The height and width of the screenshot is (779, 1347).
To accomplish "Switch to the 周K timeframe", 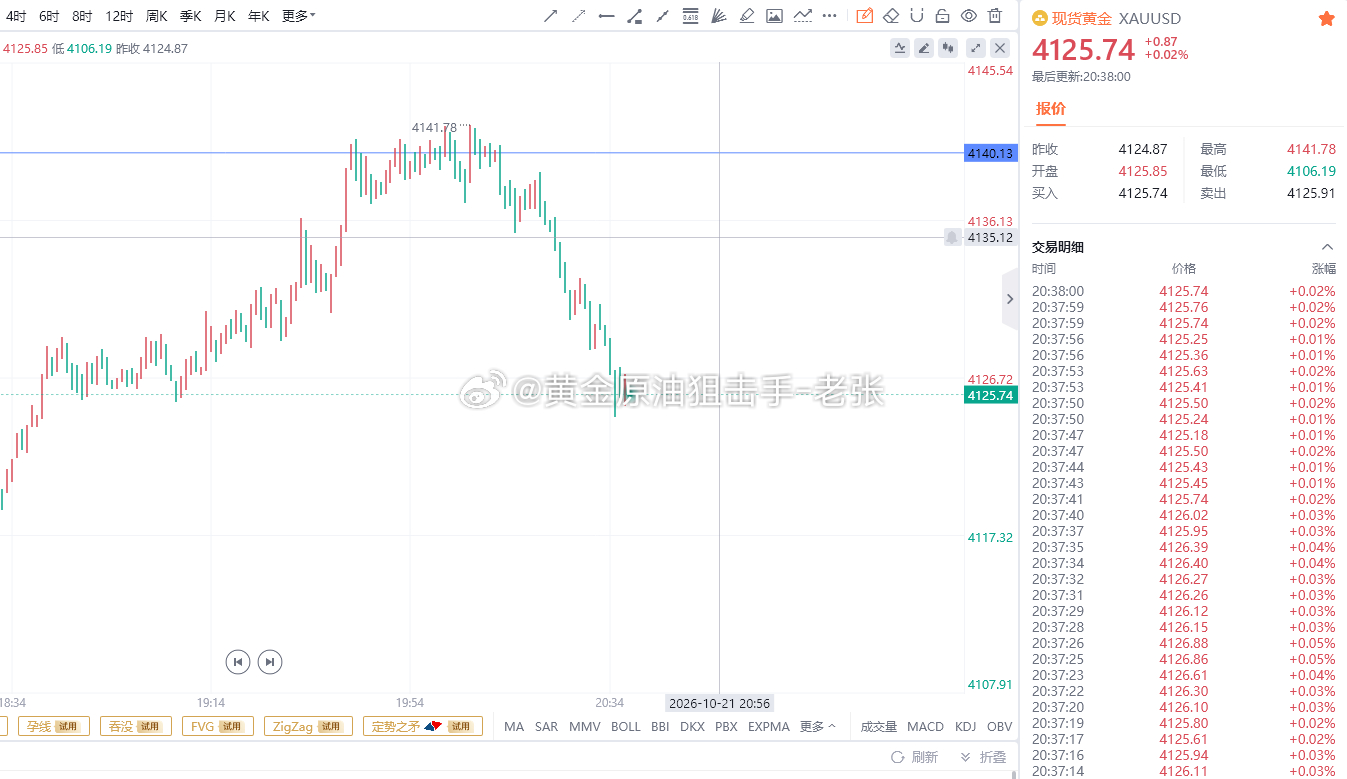I will point(156,16).
